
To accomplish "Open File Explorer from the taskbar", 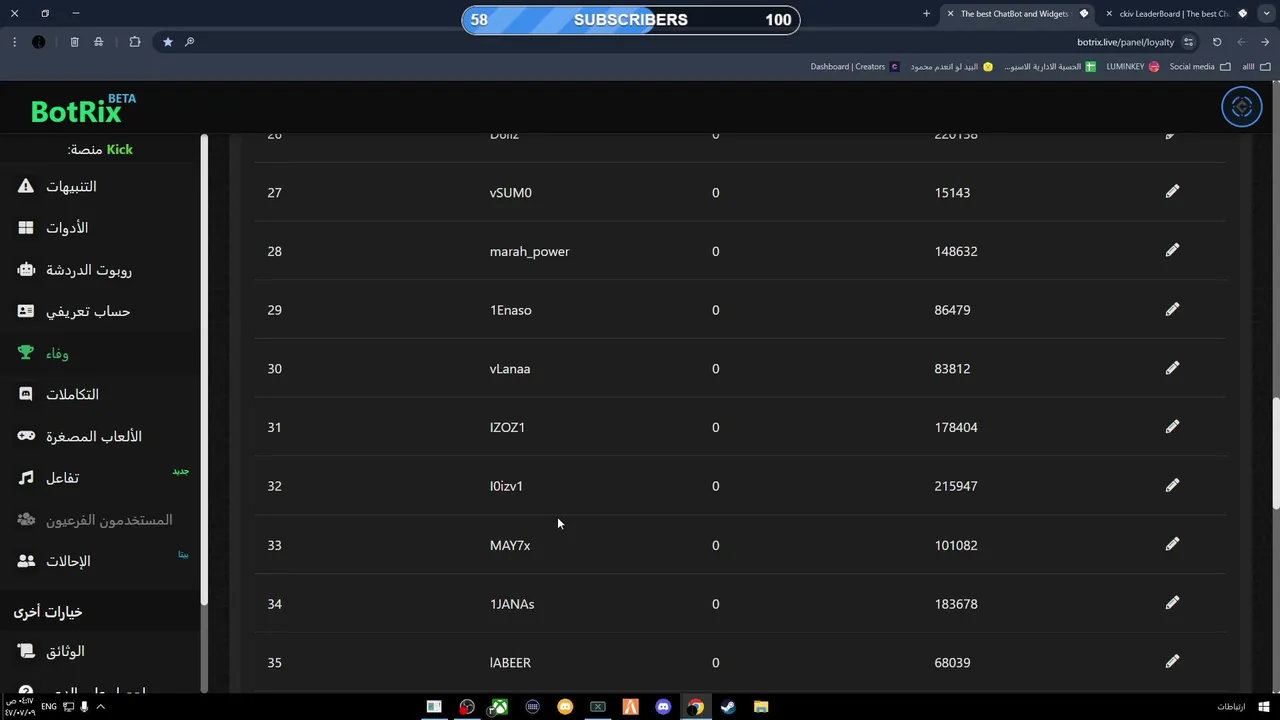I will [761, 707].
